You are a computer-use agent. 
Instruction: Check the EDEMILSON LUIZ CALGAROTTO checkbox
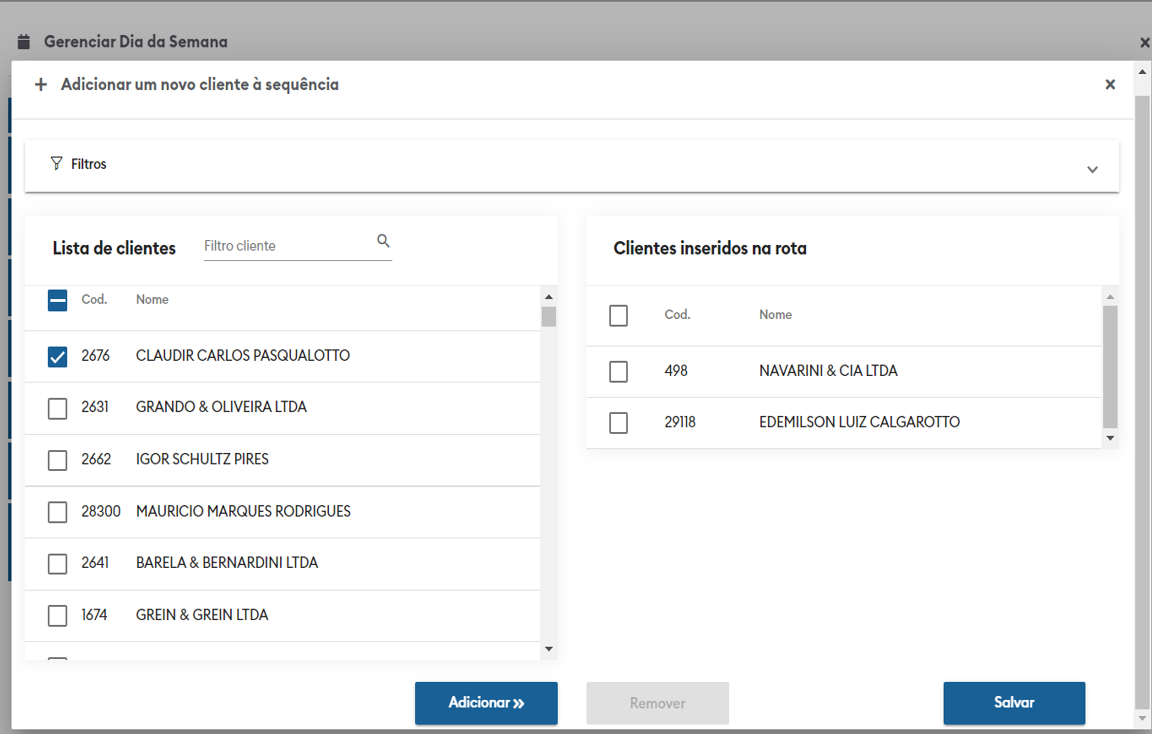tap(619, 423)
